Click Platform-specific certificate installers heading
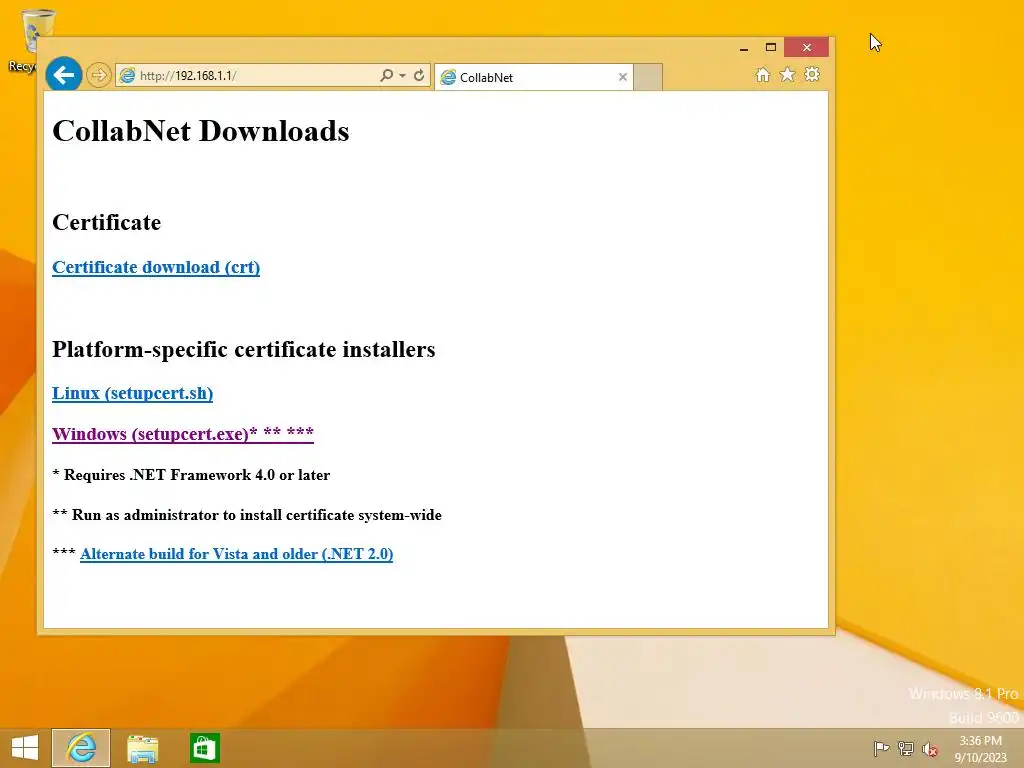The height and width of the screenshot is (768, 1024). tap(244, 349)
